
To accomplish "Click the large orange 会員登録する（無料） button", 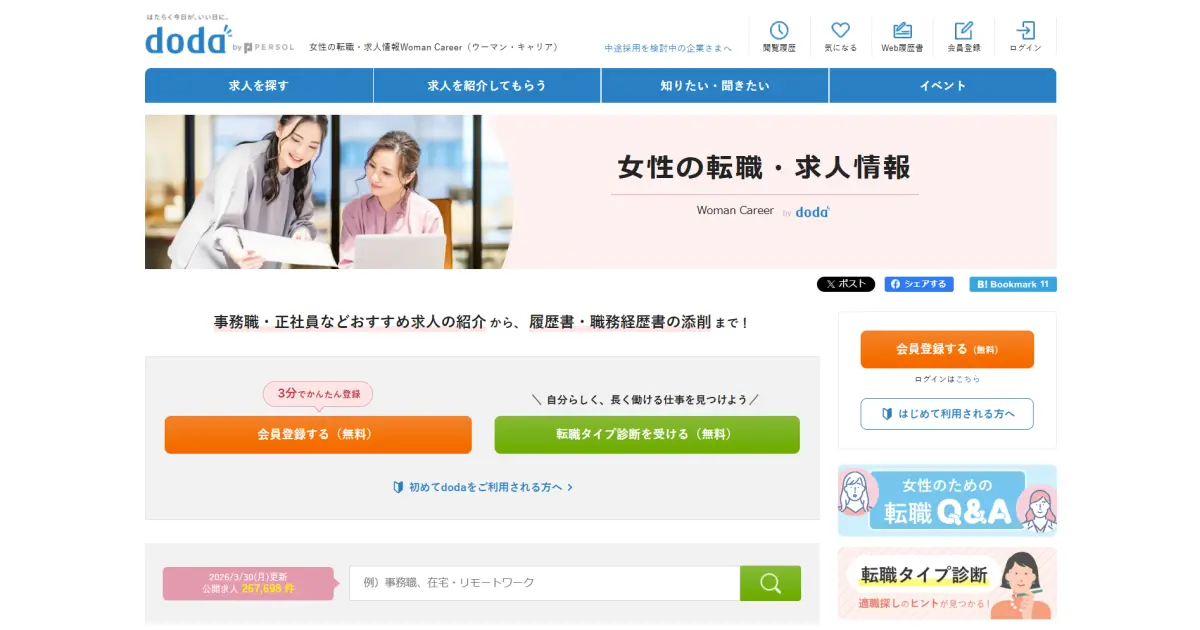I will click(318, 435).
